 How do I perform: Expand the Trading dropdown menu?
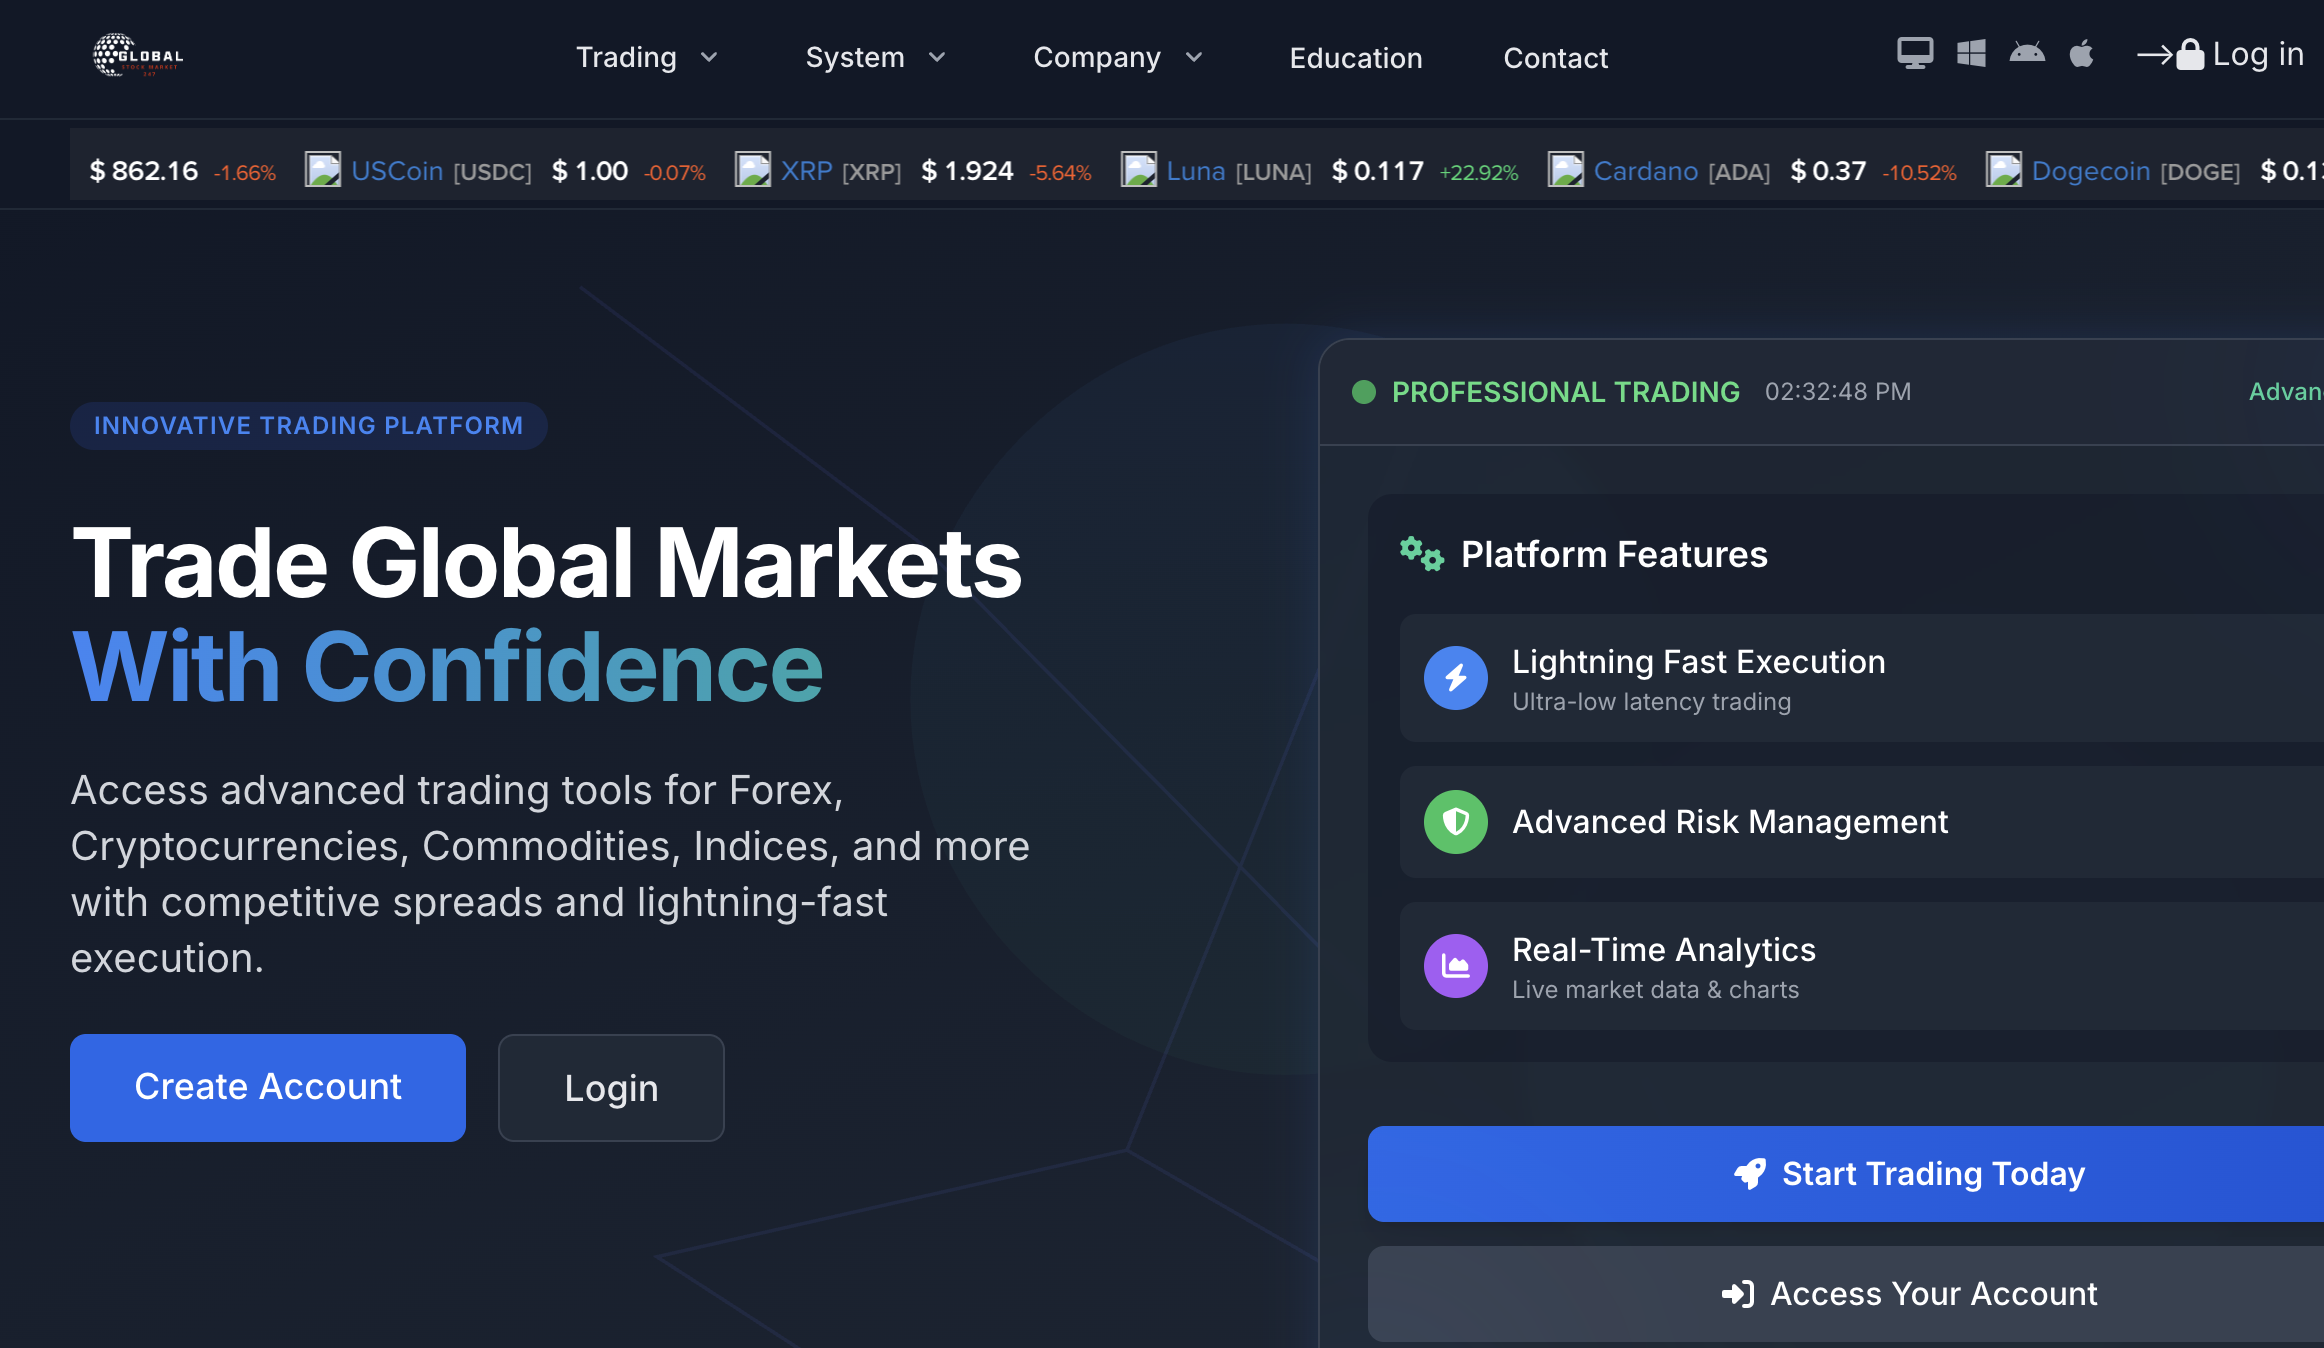(x=646, y=57)
